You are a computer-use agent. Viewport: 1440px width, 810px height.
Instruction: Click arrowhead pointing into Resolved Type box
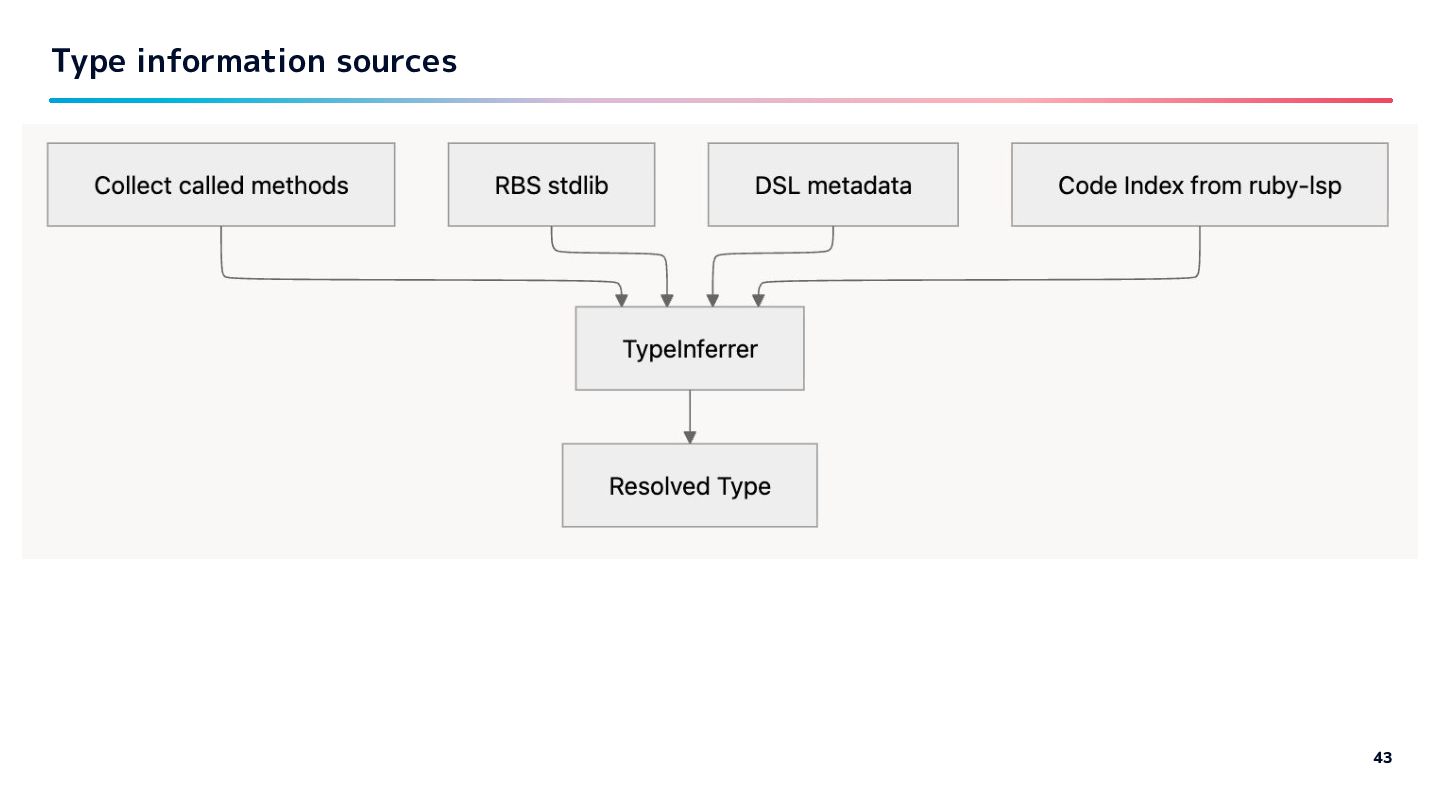point(690,436)
